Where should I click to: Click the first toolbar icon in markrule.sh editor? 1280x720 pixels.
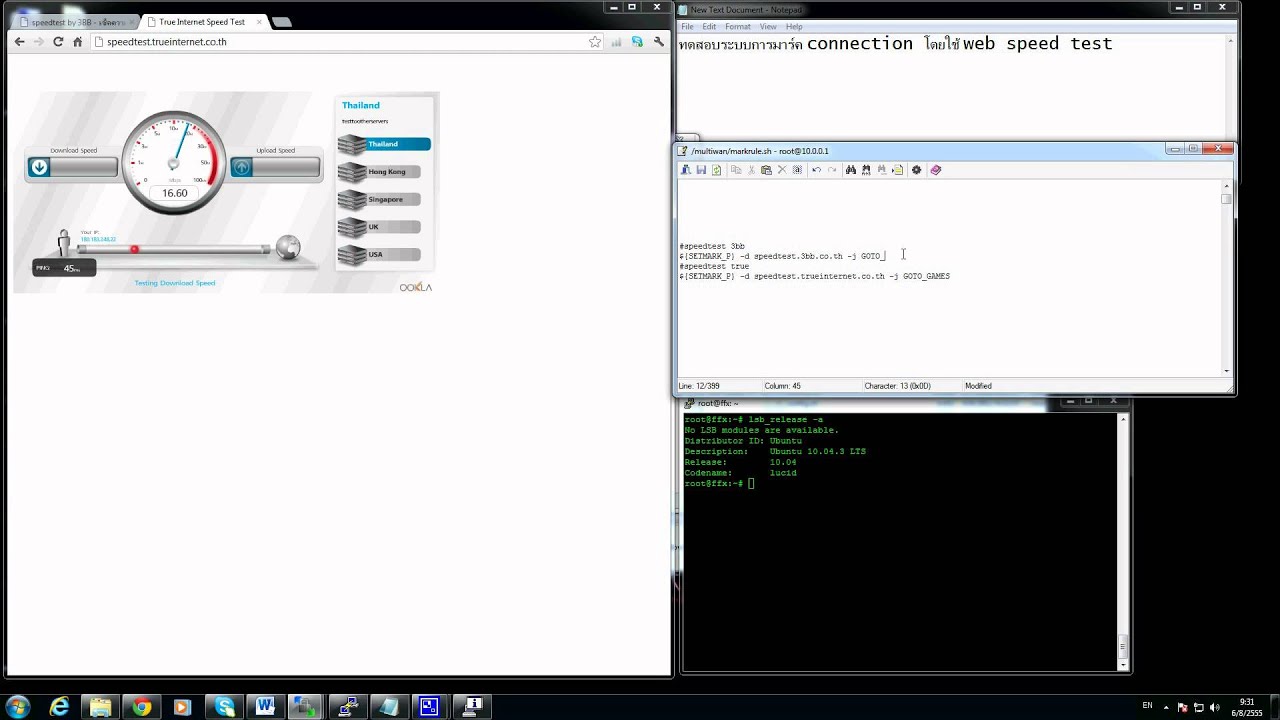click(686, 170)
